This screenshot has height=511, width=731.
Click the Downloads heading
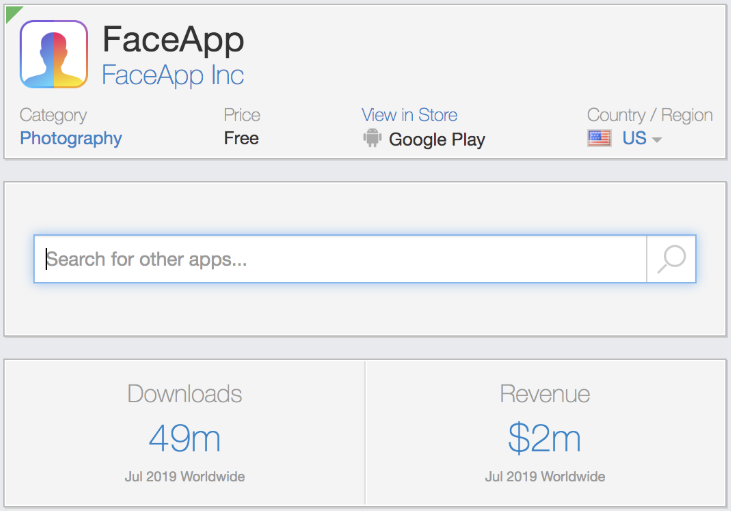(185, 394)
